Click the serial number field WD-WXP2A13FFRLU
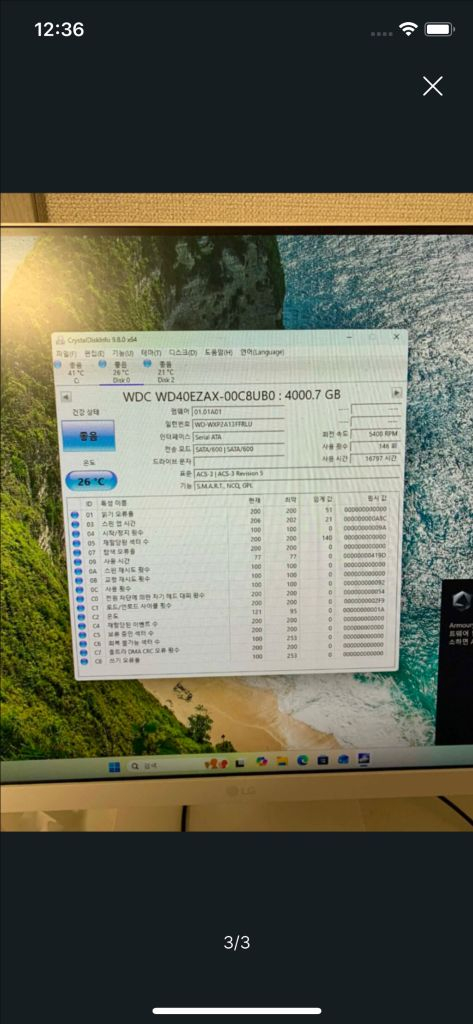 point(238,424)
